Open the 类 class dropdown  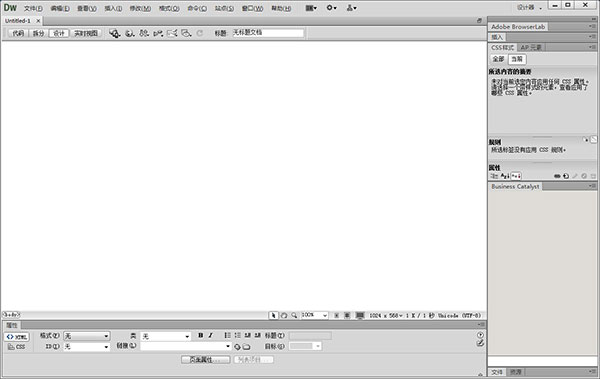point(165,336)
